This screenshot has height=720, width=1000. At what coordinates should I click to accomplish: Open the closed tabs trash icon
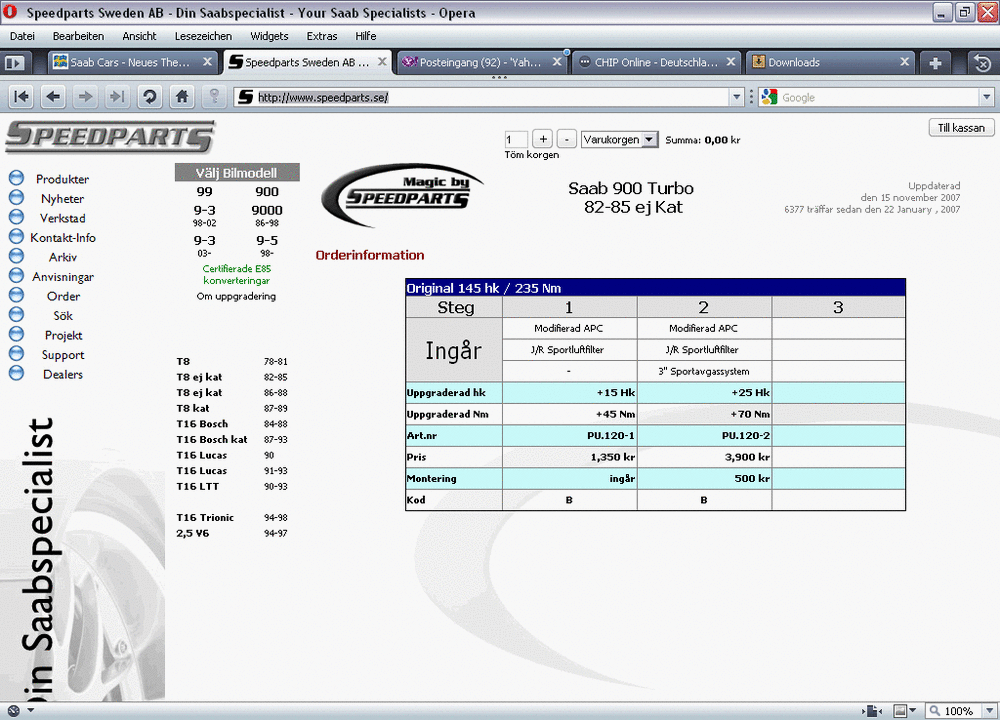(983, 62)
